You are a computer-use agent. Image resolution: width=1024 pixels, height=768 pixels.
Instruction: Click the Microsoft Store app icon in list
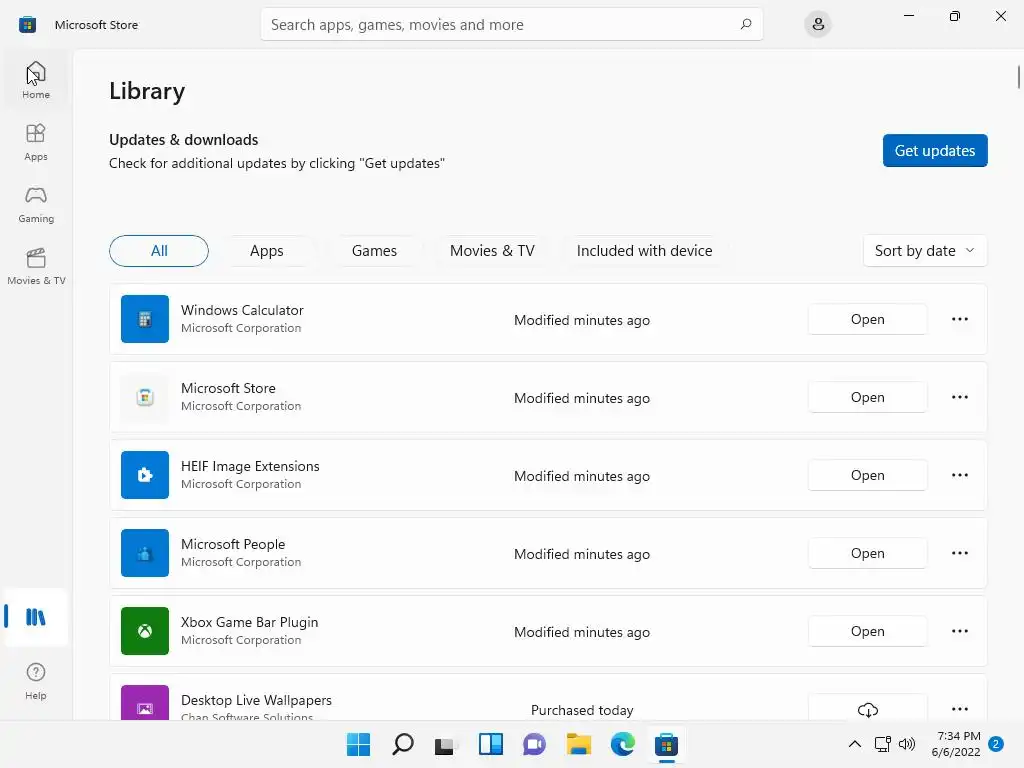[x=145, y=397]
